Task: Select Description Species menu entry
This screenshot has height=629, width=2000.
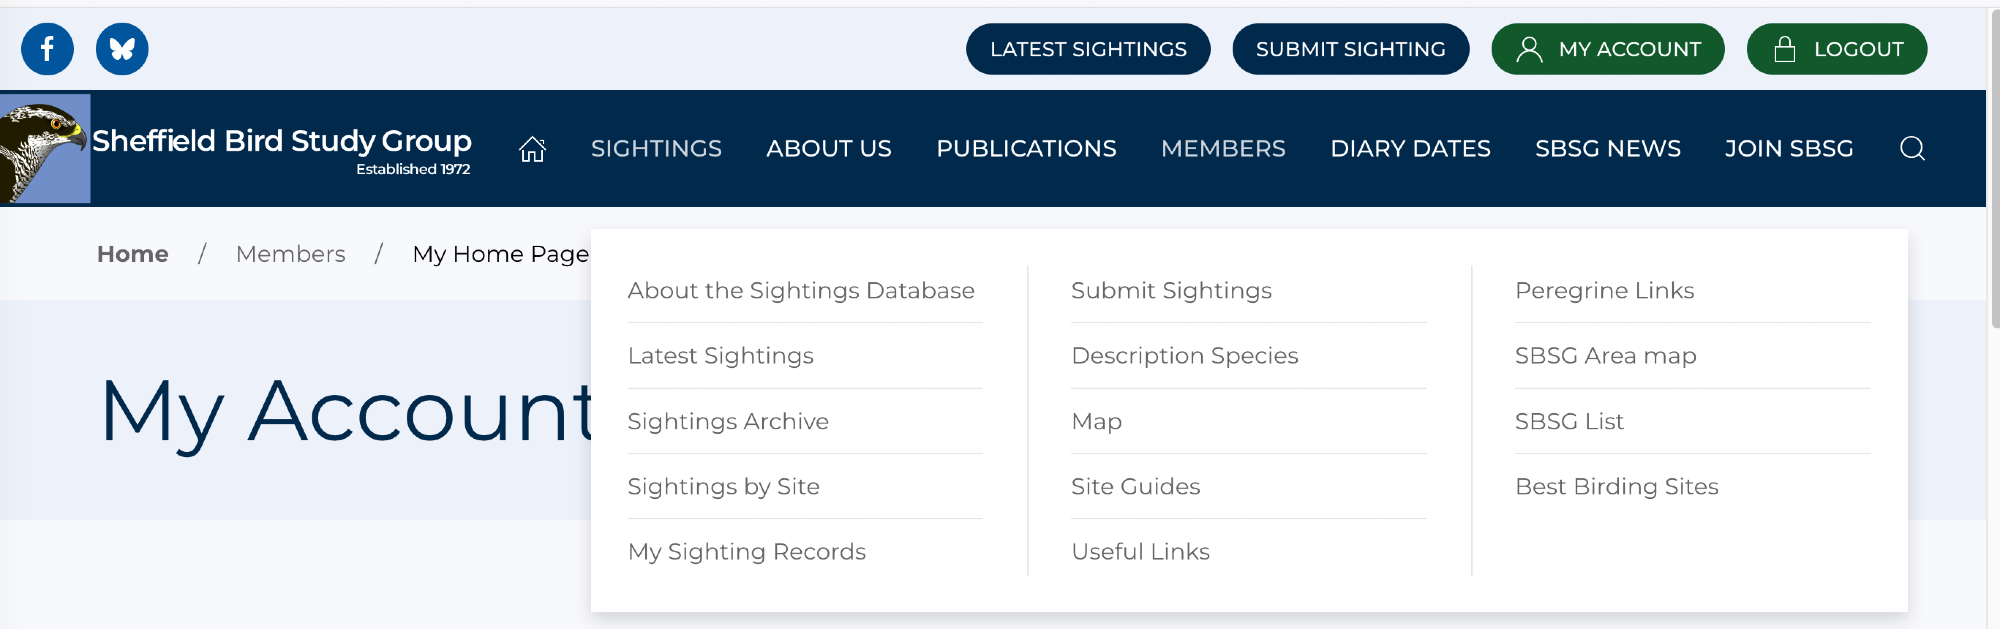Action: click(x=1184, y=356)
